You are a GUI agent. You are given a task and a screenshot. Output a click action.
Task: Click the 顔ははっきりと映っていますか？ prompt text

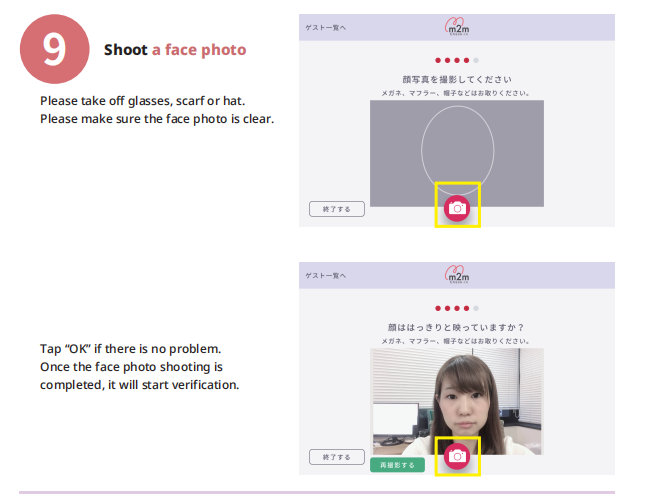(x=456, y=327)
